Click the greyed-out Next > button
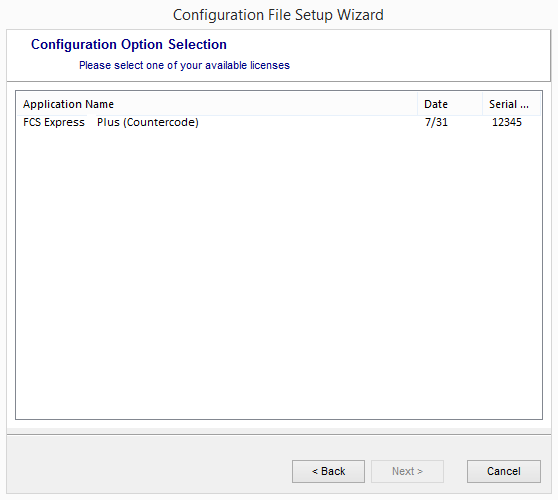Image resolution: width=558 pixels, height=500 pixels. coord(407,471)
